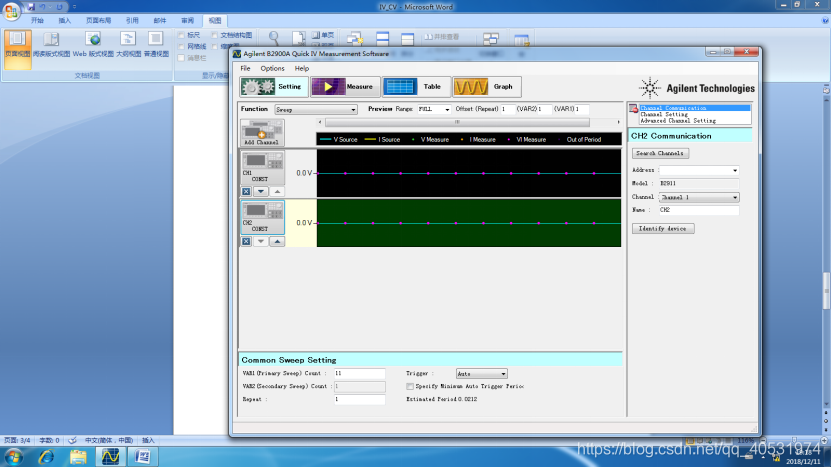Open the 审阅 ribbon tab in Word

coord(187,21)
